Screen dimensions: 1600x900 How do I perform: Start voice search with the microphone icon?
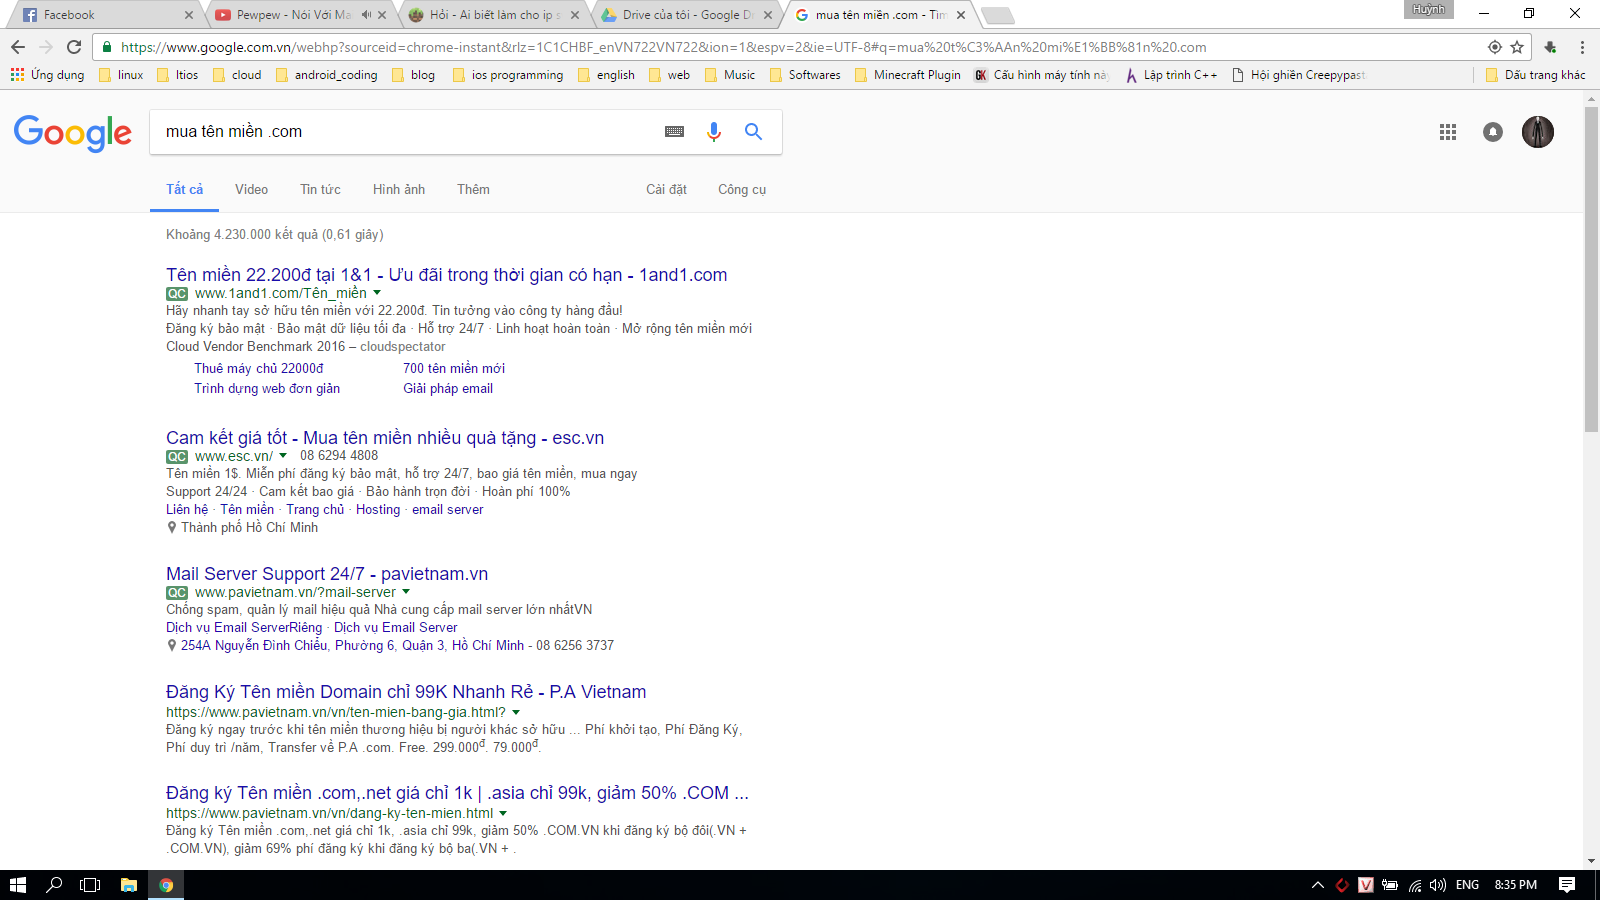pos(714,131)
